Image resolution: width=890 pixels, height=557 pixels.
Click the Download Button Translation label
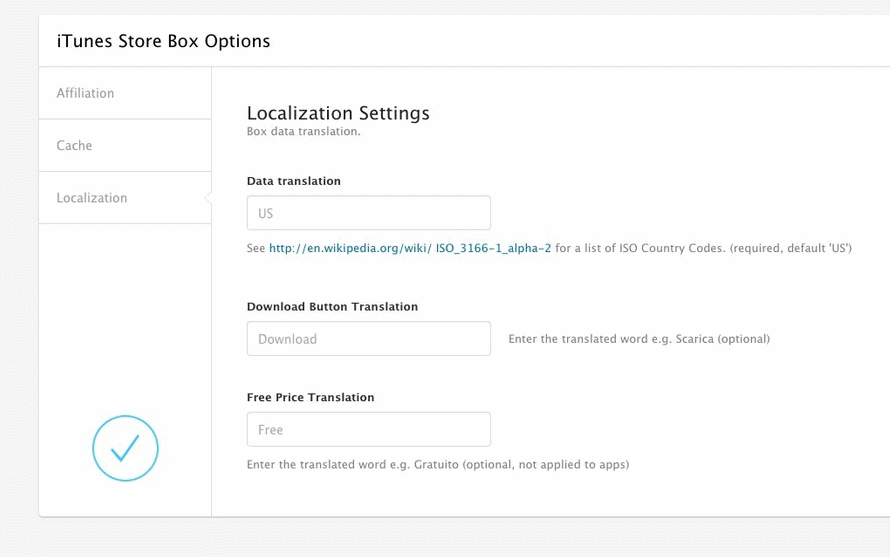332,307
